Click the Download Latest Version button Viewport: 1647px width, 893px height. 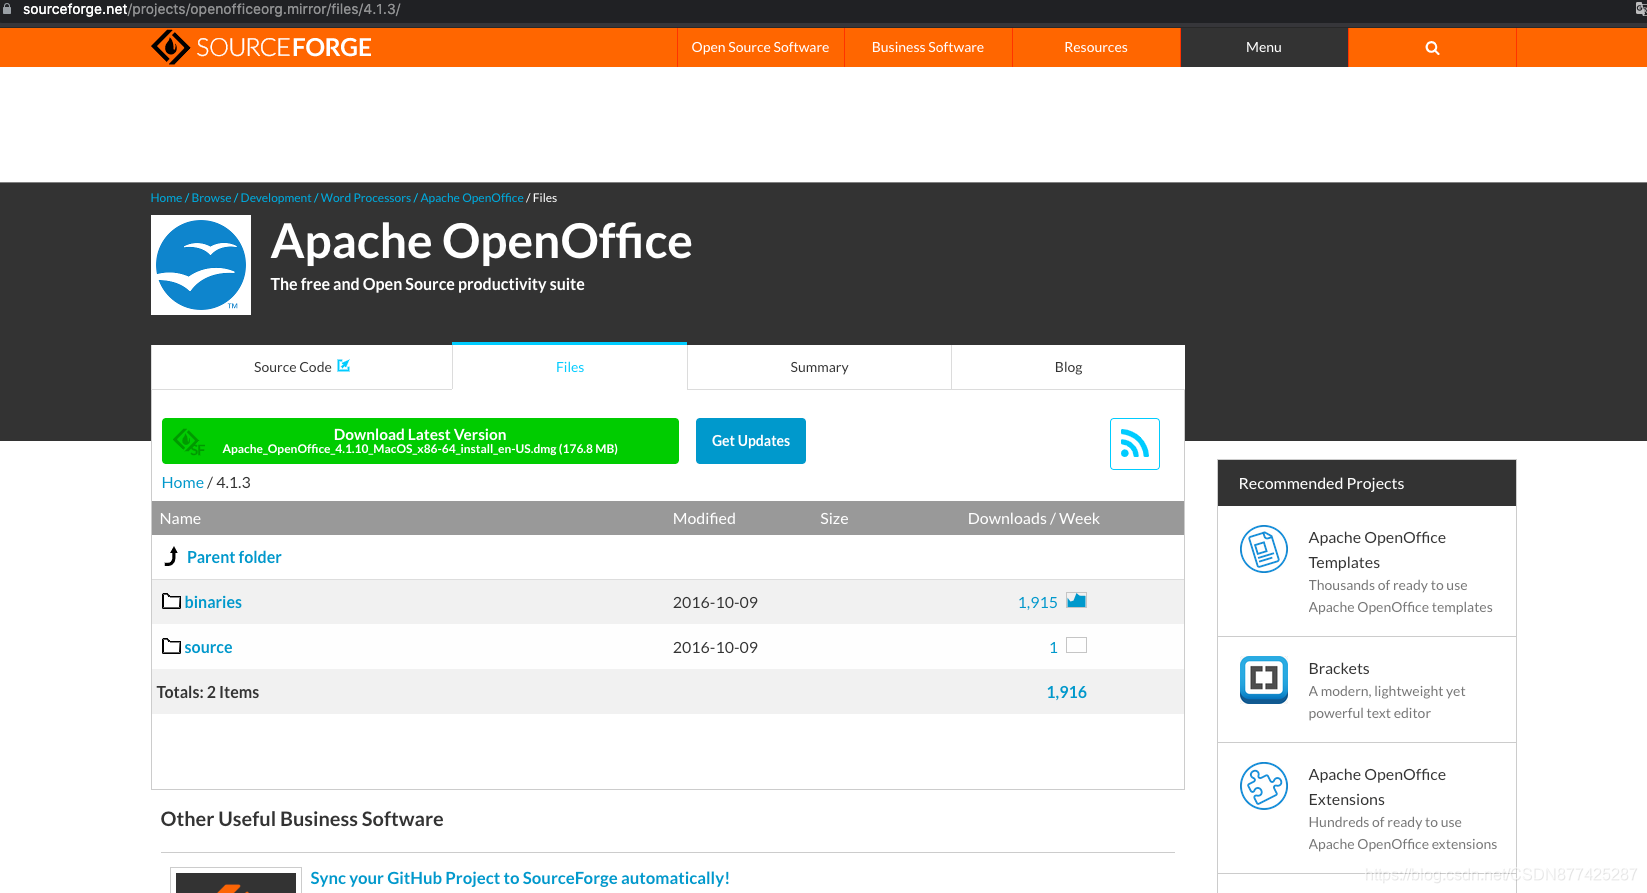pos(420,441)
